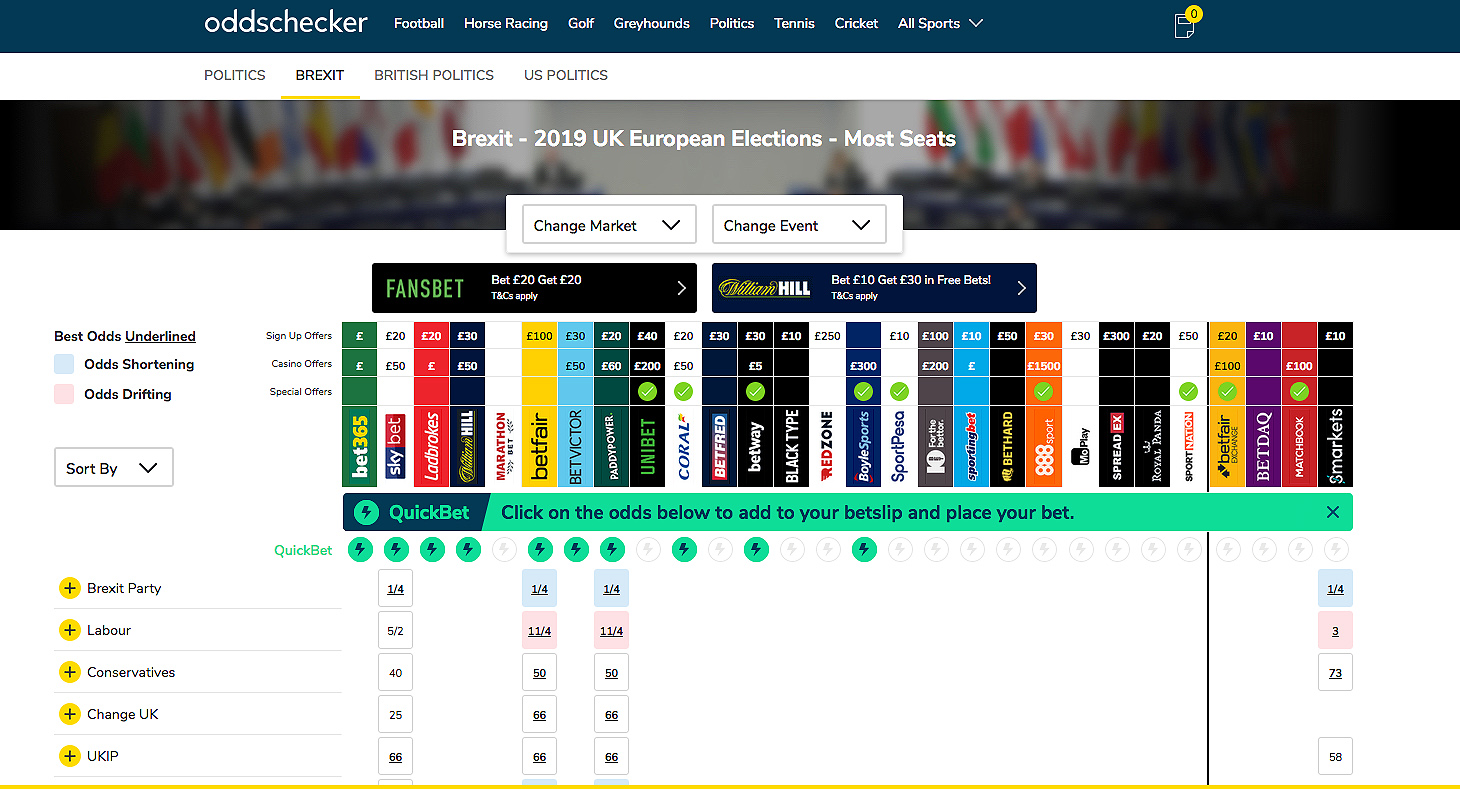Pick Smarkets 58 odds for UKIP
This screenshot has height=789, width=1460.
pos(1336,756)
